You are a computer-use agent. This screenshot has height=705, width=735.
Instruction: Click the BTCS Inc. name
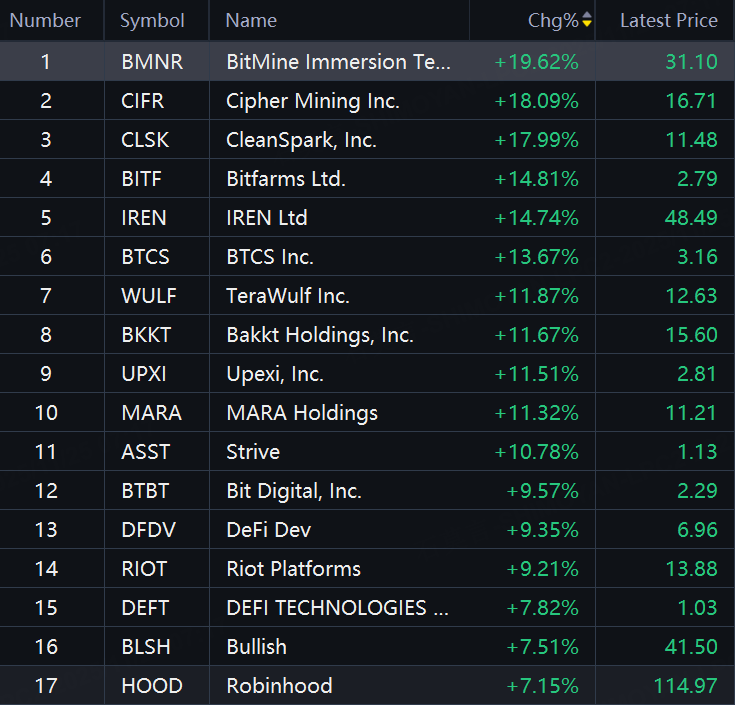click(269, 257)
